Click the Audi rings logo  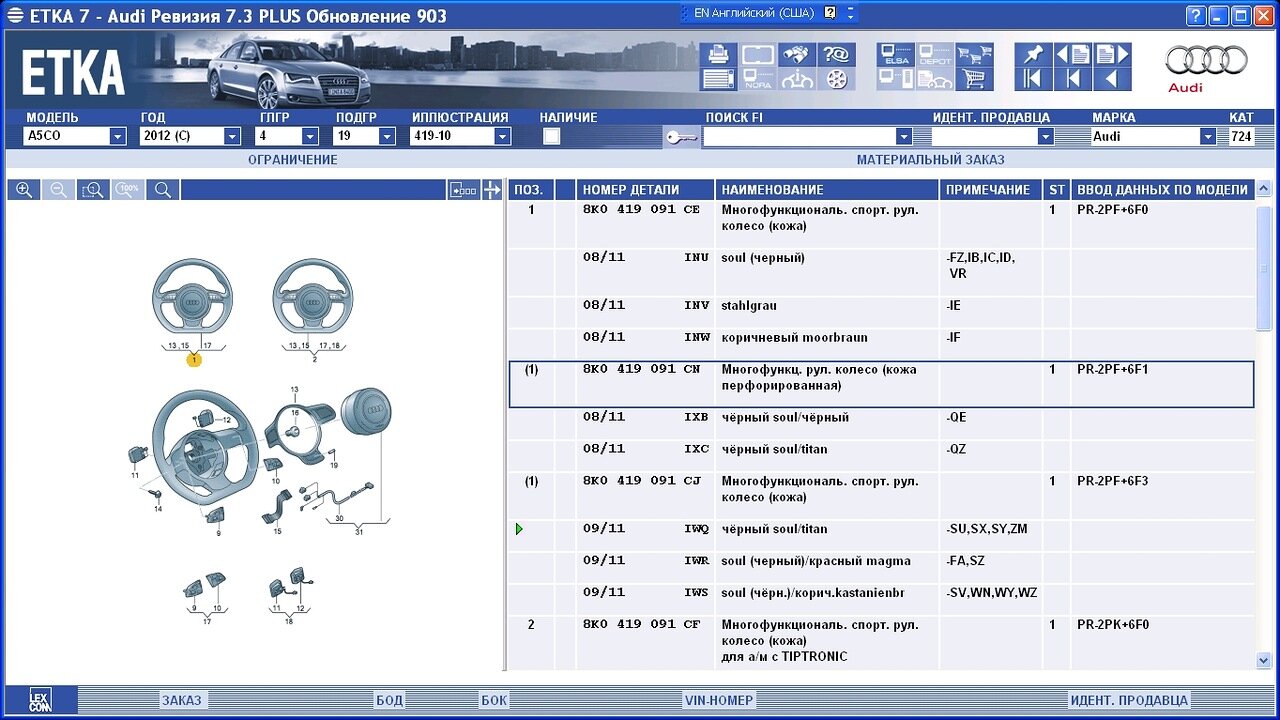[x=1206, y=60]
